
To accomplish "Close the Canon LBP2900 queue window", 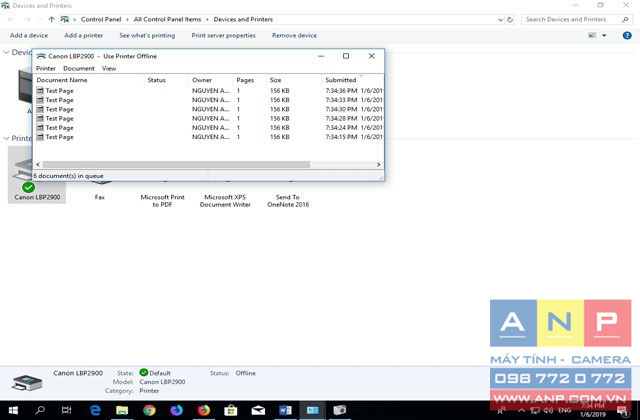I will pos(371,56).
